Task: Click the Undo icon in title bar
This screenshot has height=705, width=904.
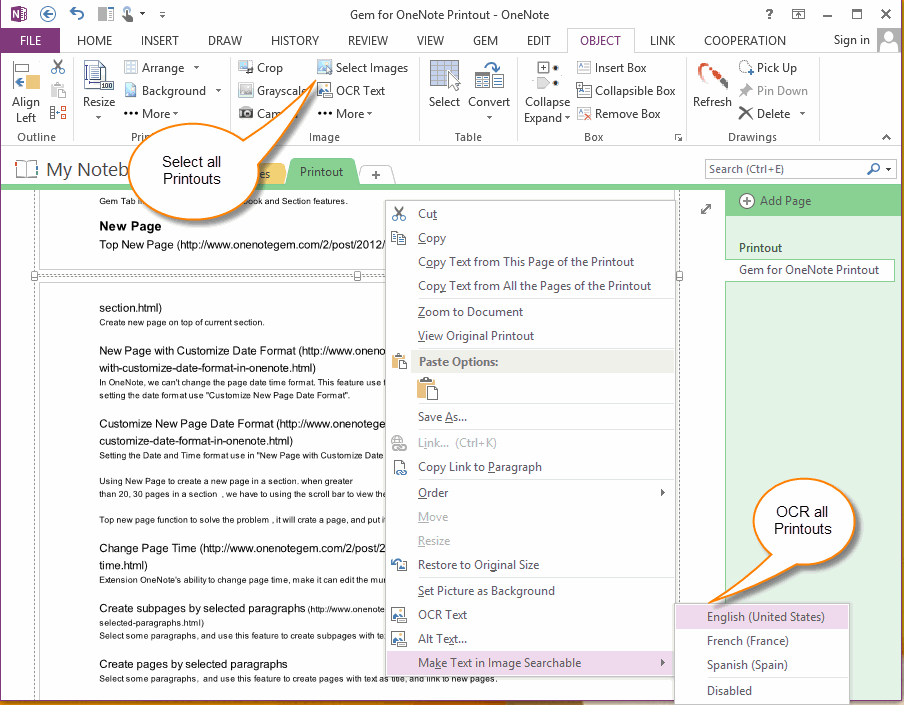Action: pyautogui.click(x=77, y=14)
